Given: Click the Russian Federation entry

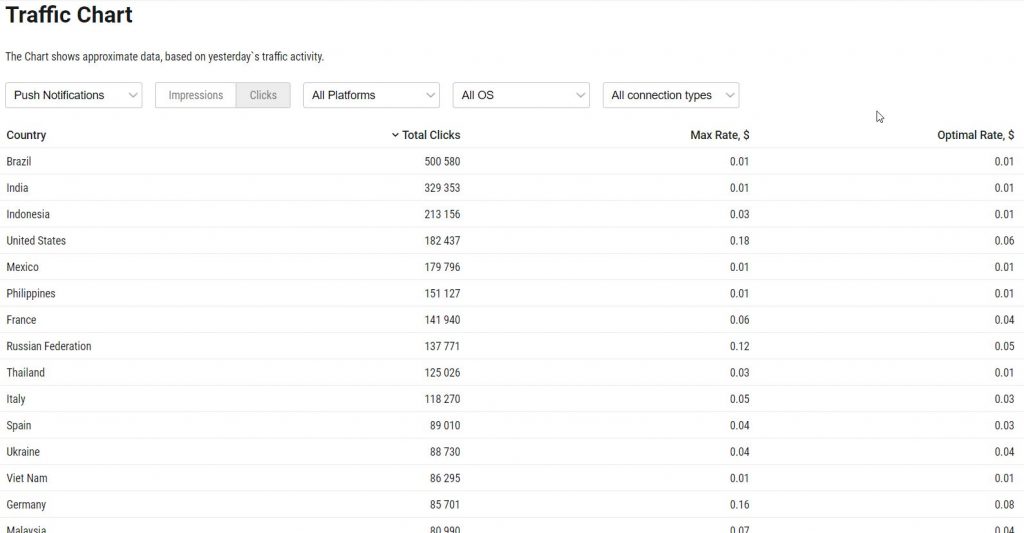Looking at the screenshot, I should click(48, 346).
